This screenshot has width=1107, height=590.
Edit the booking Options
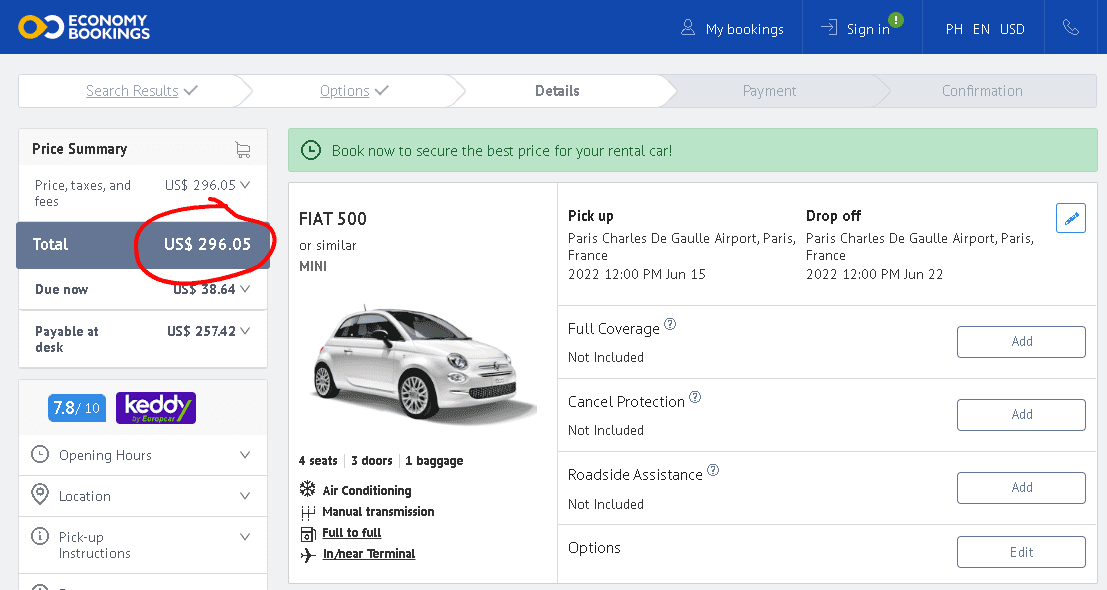tap(1021, 551)
